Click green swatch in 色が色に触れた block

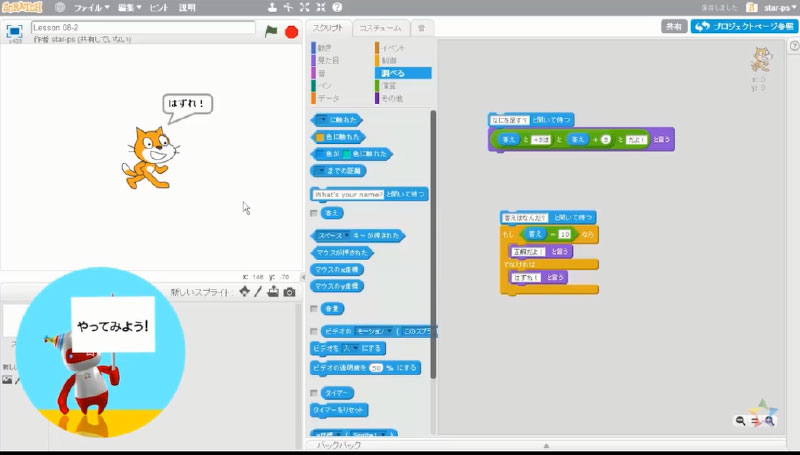point(346,154)
